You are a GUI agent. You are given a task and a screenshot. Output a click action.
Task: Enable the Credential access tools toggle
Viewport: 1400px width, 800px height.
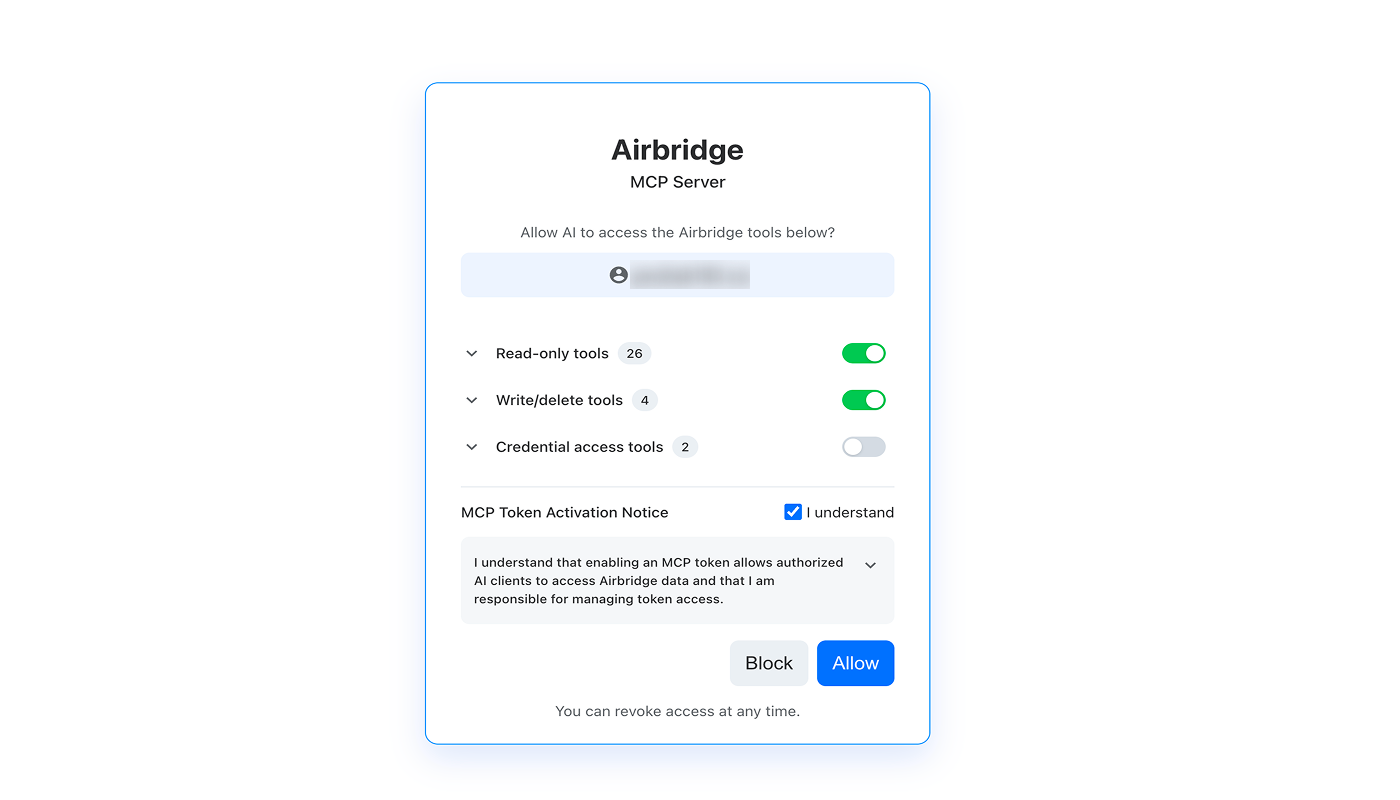[864, 447]
